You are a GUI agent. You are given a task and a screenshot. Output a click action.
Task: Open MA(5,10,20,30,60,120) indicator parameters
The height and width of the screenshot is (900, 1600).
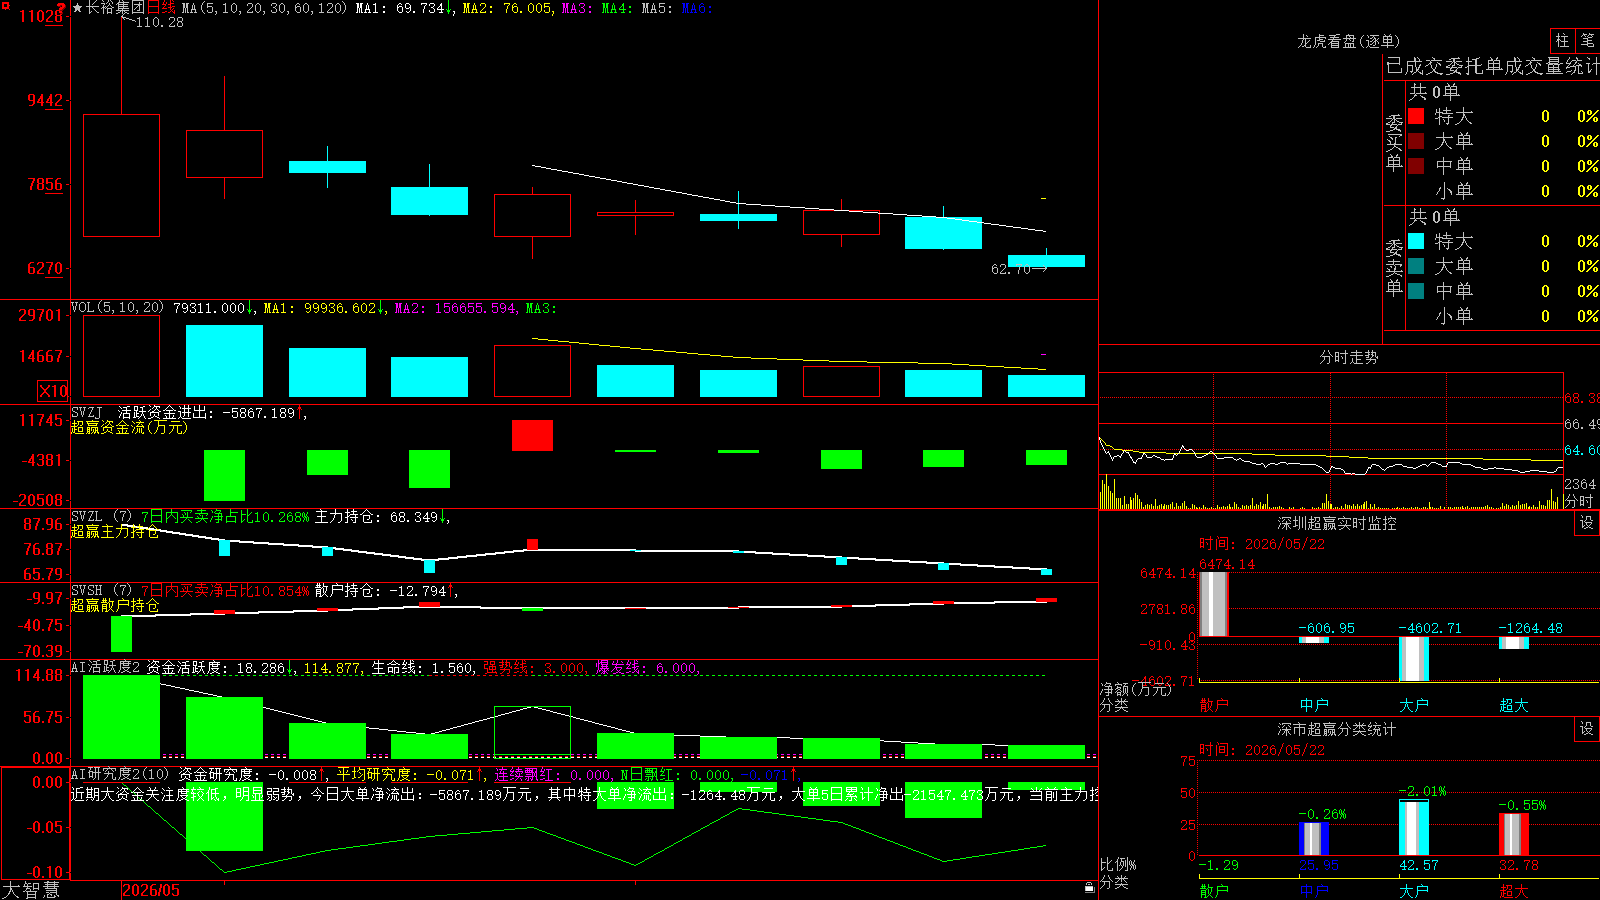(265, 8)
